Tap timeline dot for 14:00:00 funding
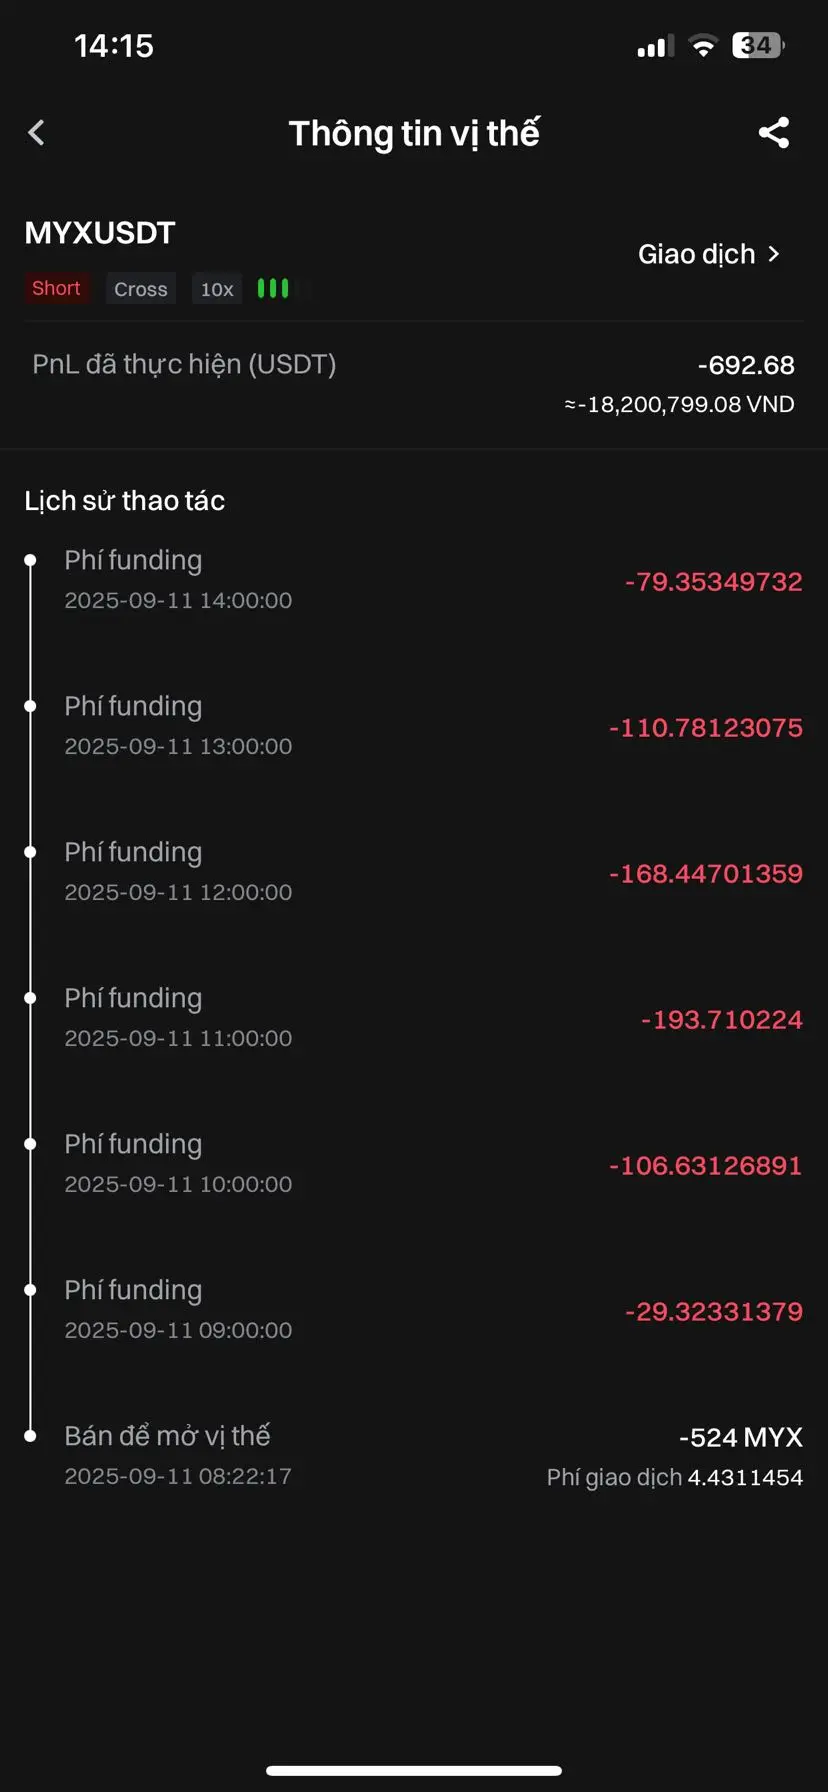Image resolution: width=828 pixels, height=1792 pixels. tap(30, 560)
